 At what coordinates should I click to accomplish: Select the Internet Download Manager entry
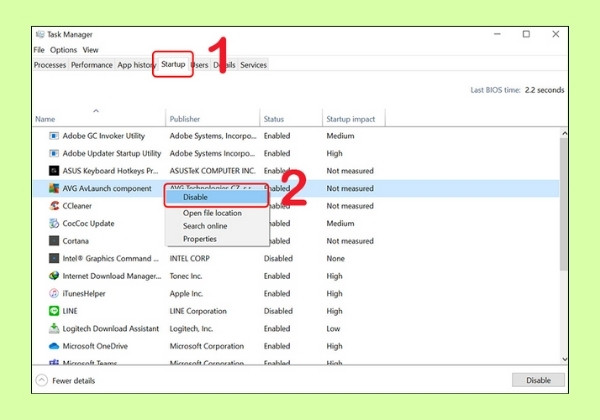tap(112, 276)
